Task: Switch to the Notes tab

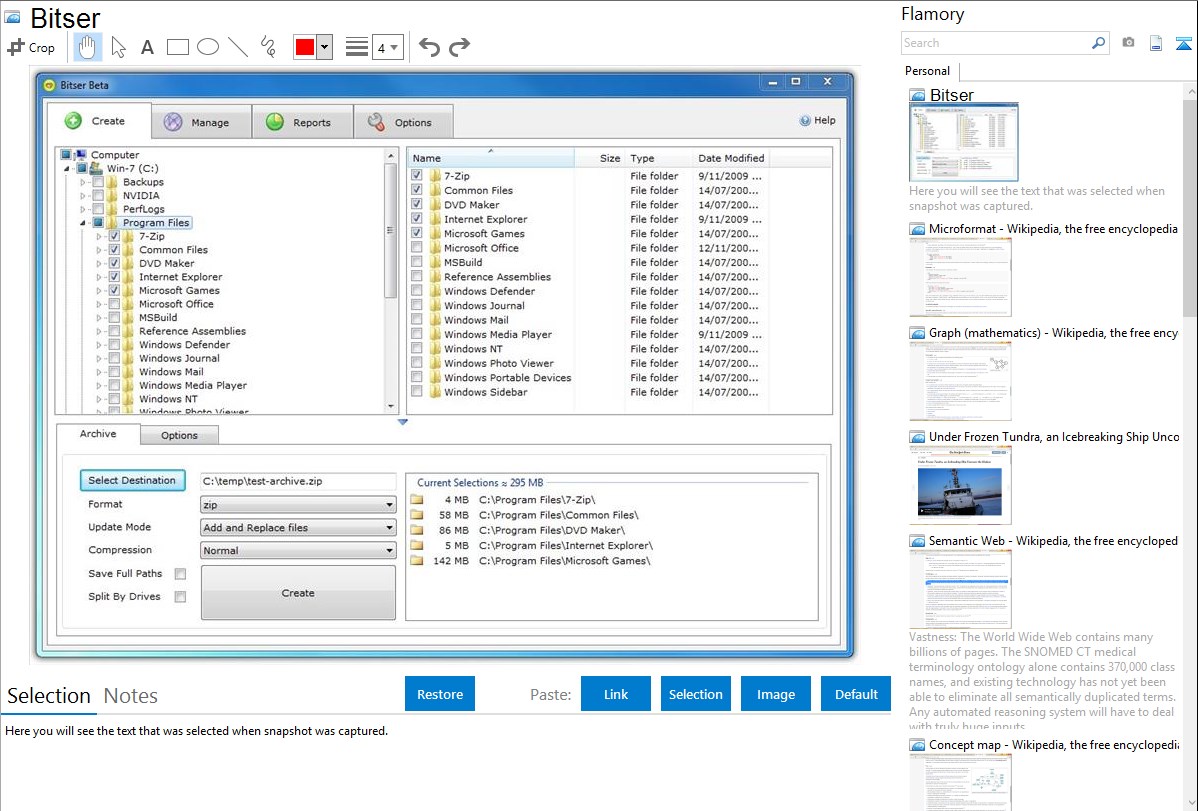Action: tap(131, 696)
